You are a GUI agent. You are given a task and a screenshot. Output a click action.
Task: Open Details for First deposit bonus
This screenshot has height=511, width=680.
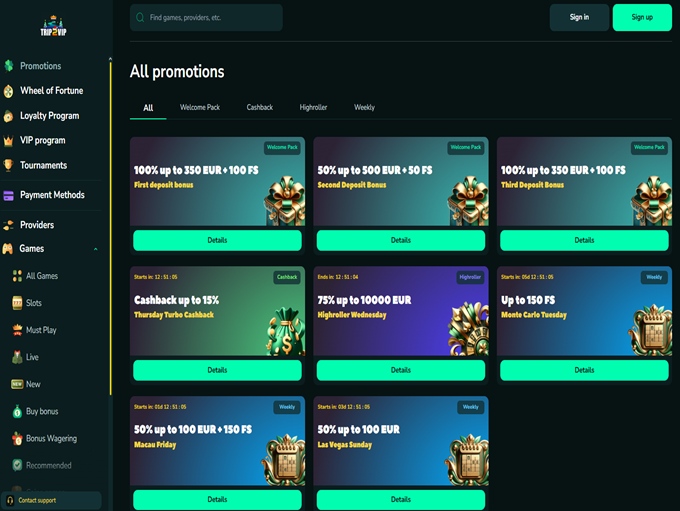click(217, 240)
